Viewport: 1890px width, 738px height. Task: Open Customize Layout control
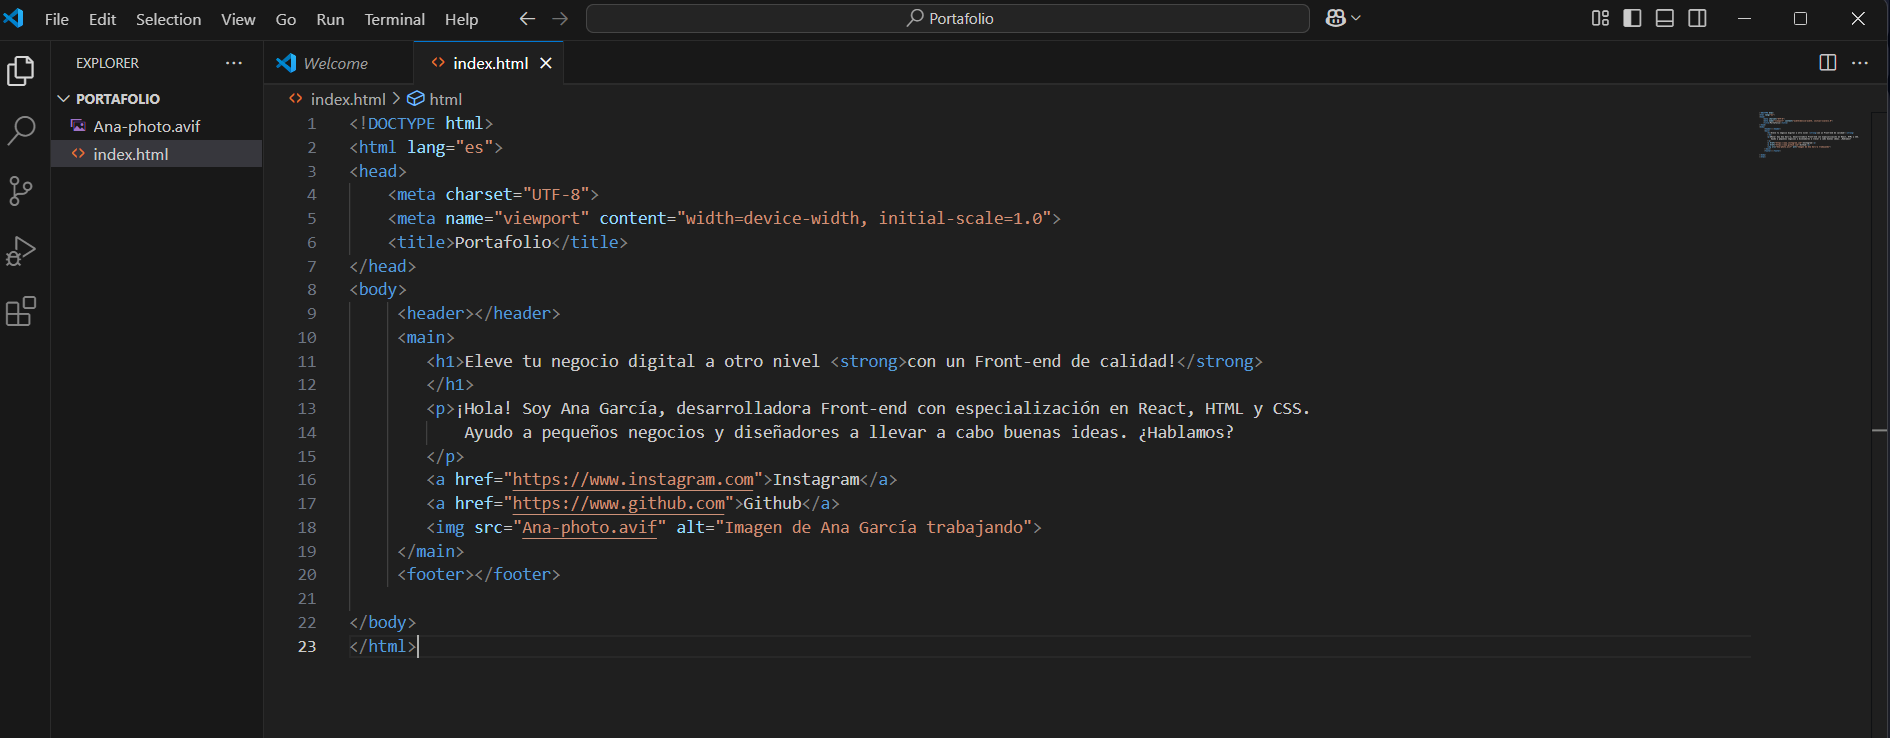click(1600, 18)
